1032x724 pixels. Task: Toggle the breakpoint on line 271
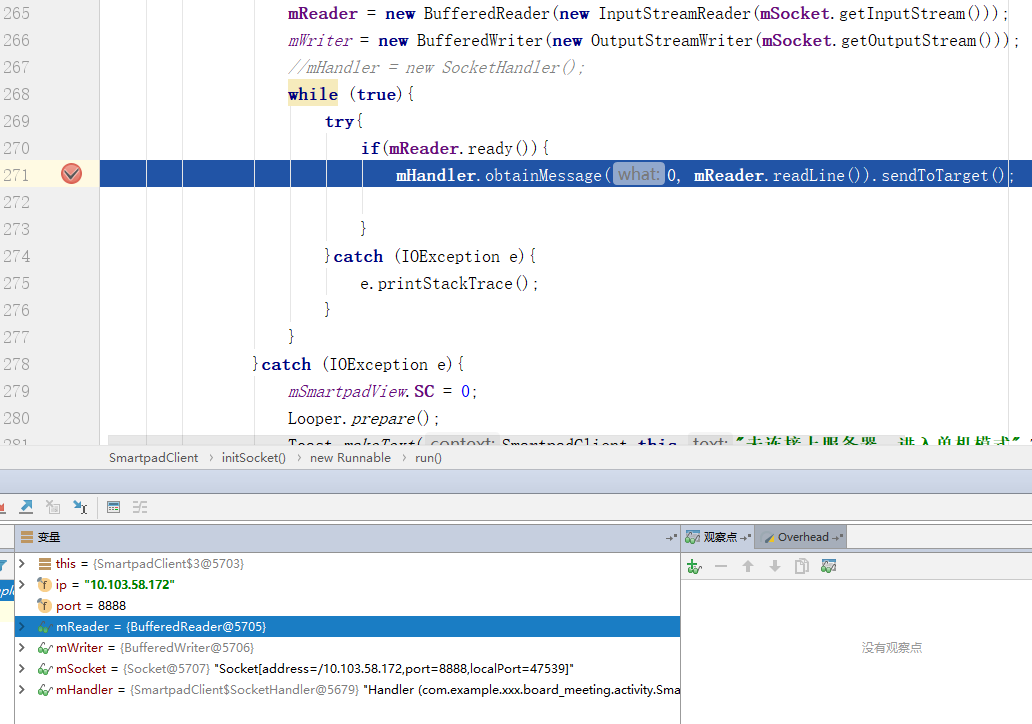click(71, 174)
